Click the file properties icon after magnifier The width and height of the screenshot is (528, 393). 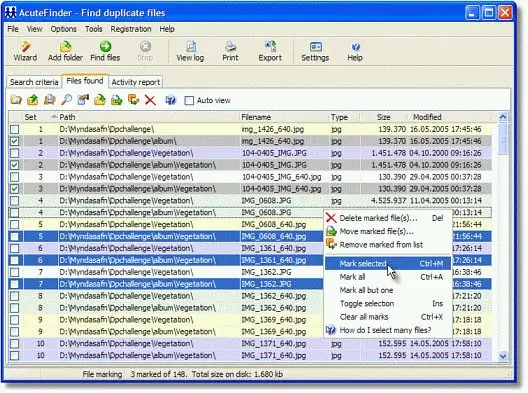(x=83, y=100)
